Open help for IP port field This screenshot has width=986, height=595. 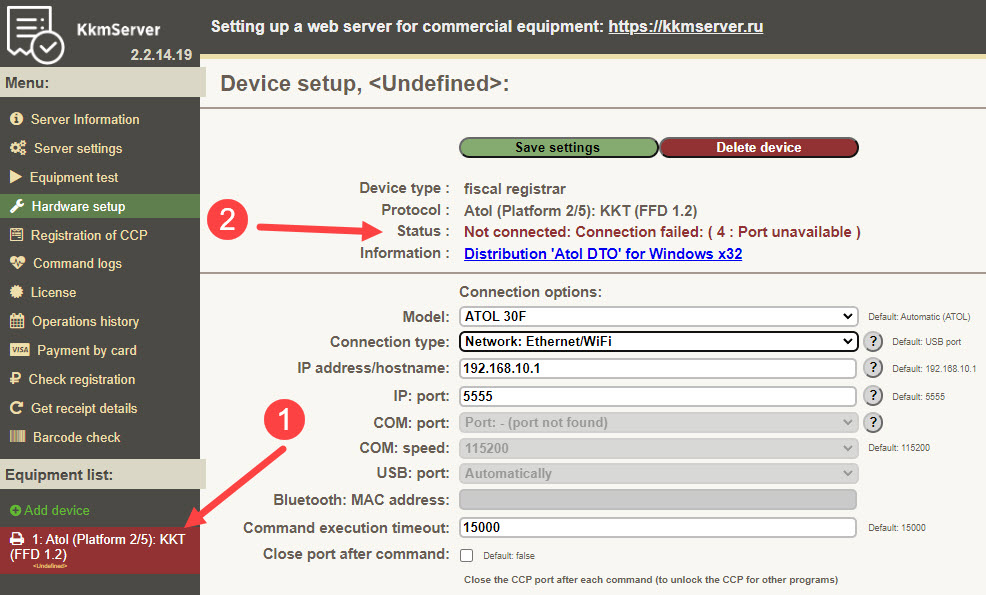[x=873, y=396]
